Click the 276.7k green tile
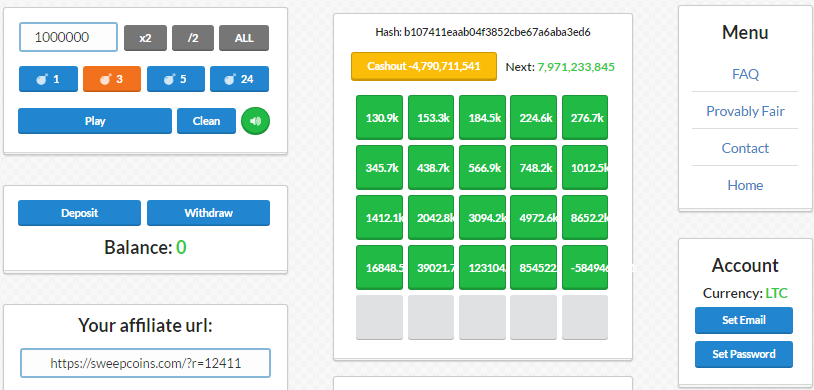Viewport: 814px width, 390px height. tap(585, 117)
